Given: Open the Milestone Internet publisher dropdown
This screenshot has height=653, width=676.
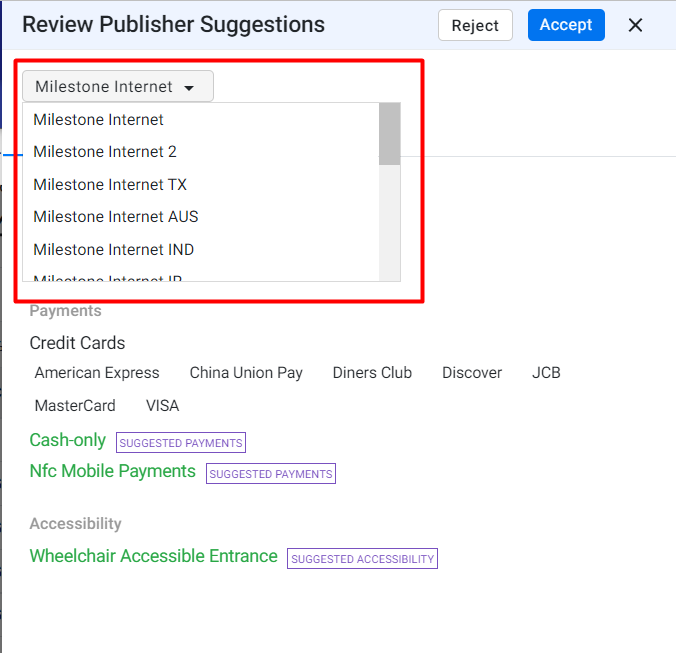Looking at the screenshot, I should [118, 86].
